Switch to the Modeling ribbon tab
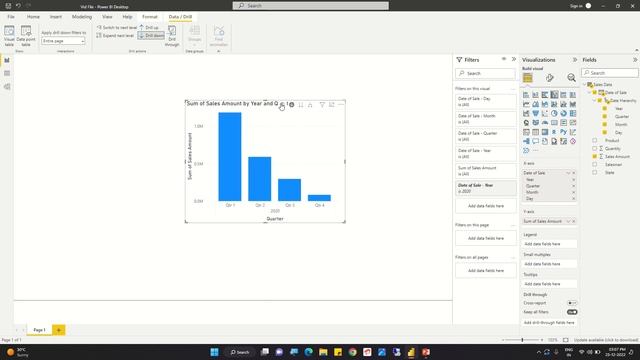Screen dimensions: 640x360 [82, 17]
